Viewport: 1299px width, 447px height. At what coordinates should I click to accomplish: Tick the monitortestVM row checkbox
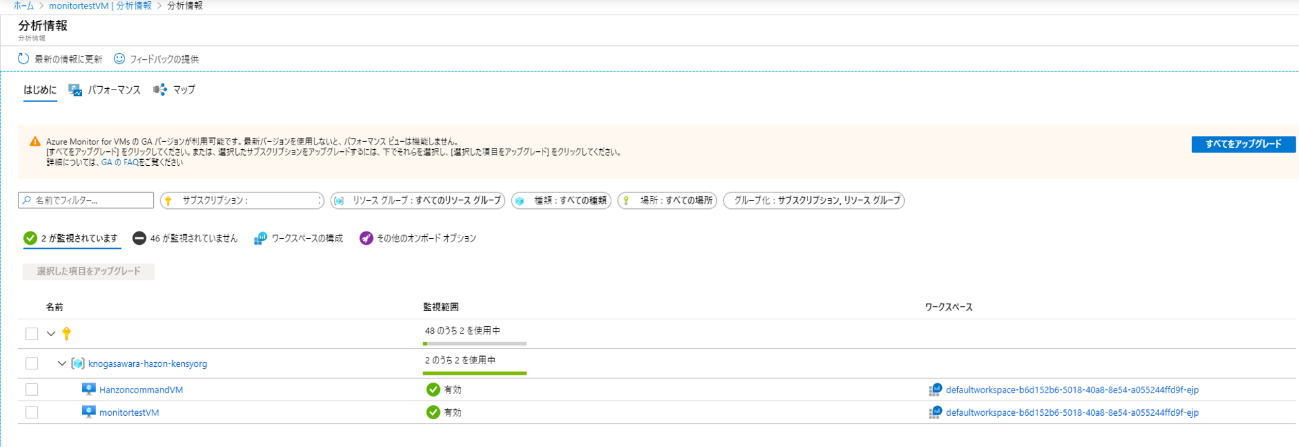(32, 412)
